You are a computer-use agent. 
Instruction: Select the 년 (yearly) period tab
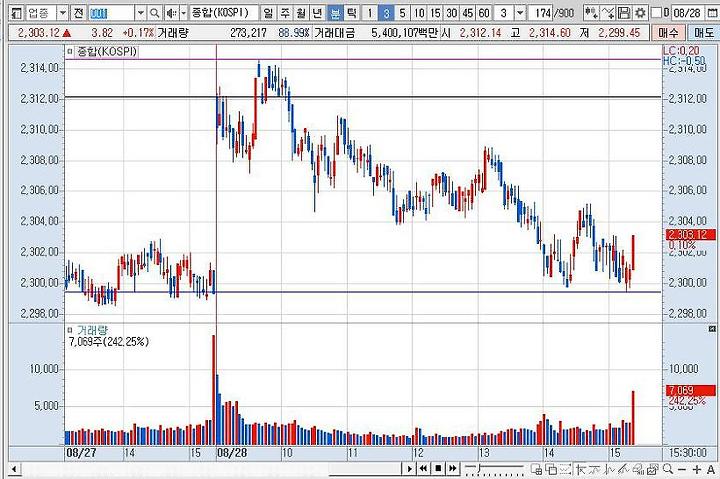click(x=317, y=13)
